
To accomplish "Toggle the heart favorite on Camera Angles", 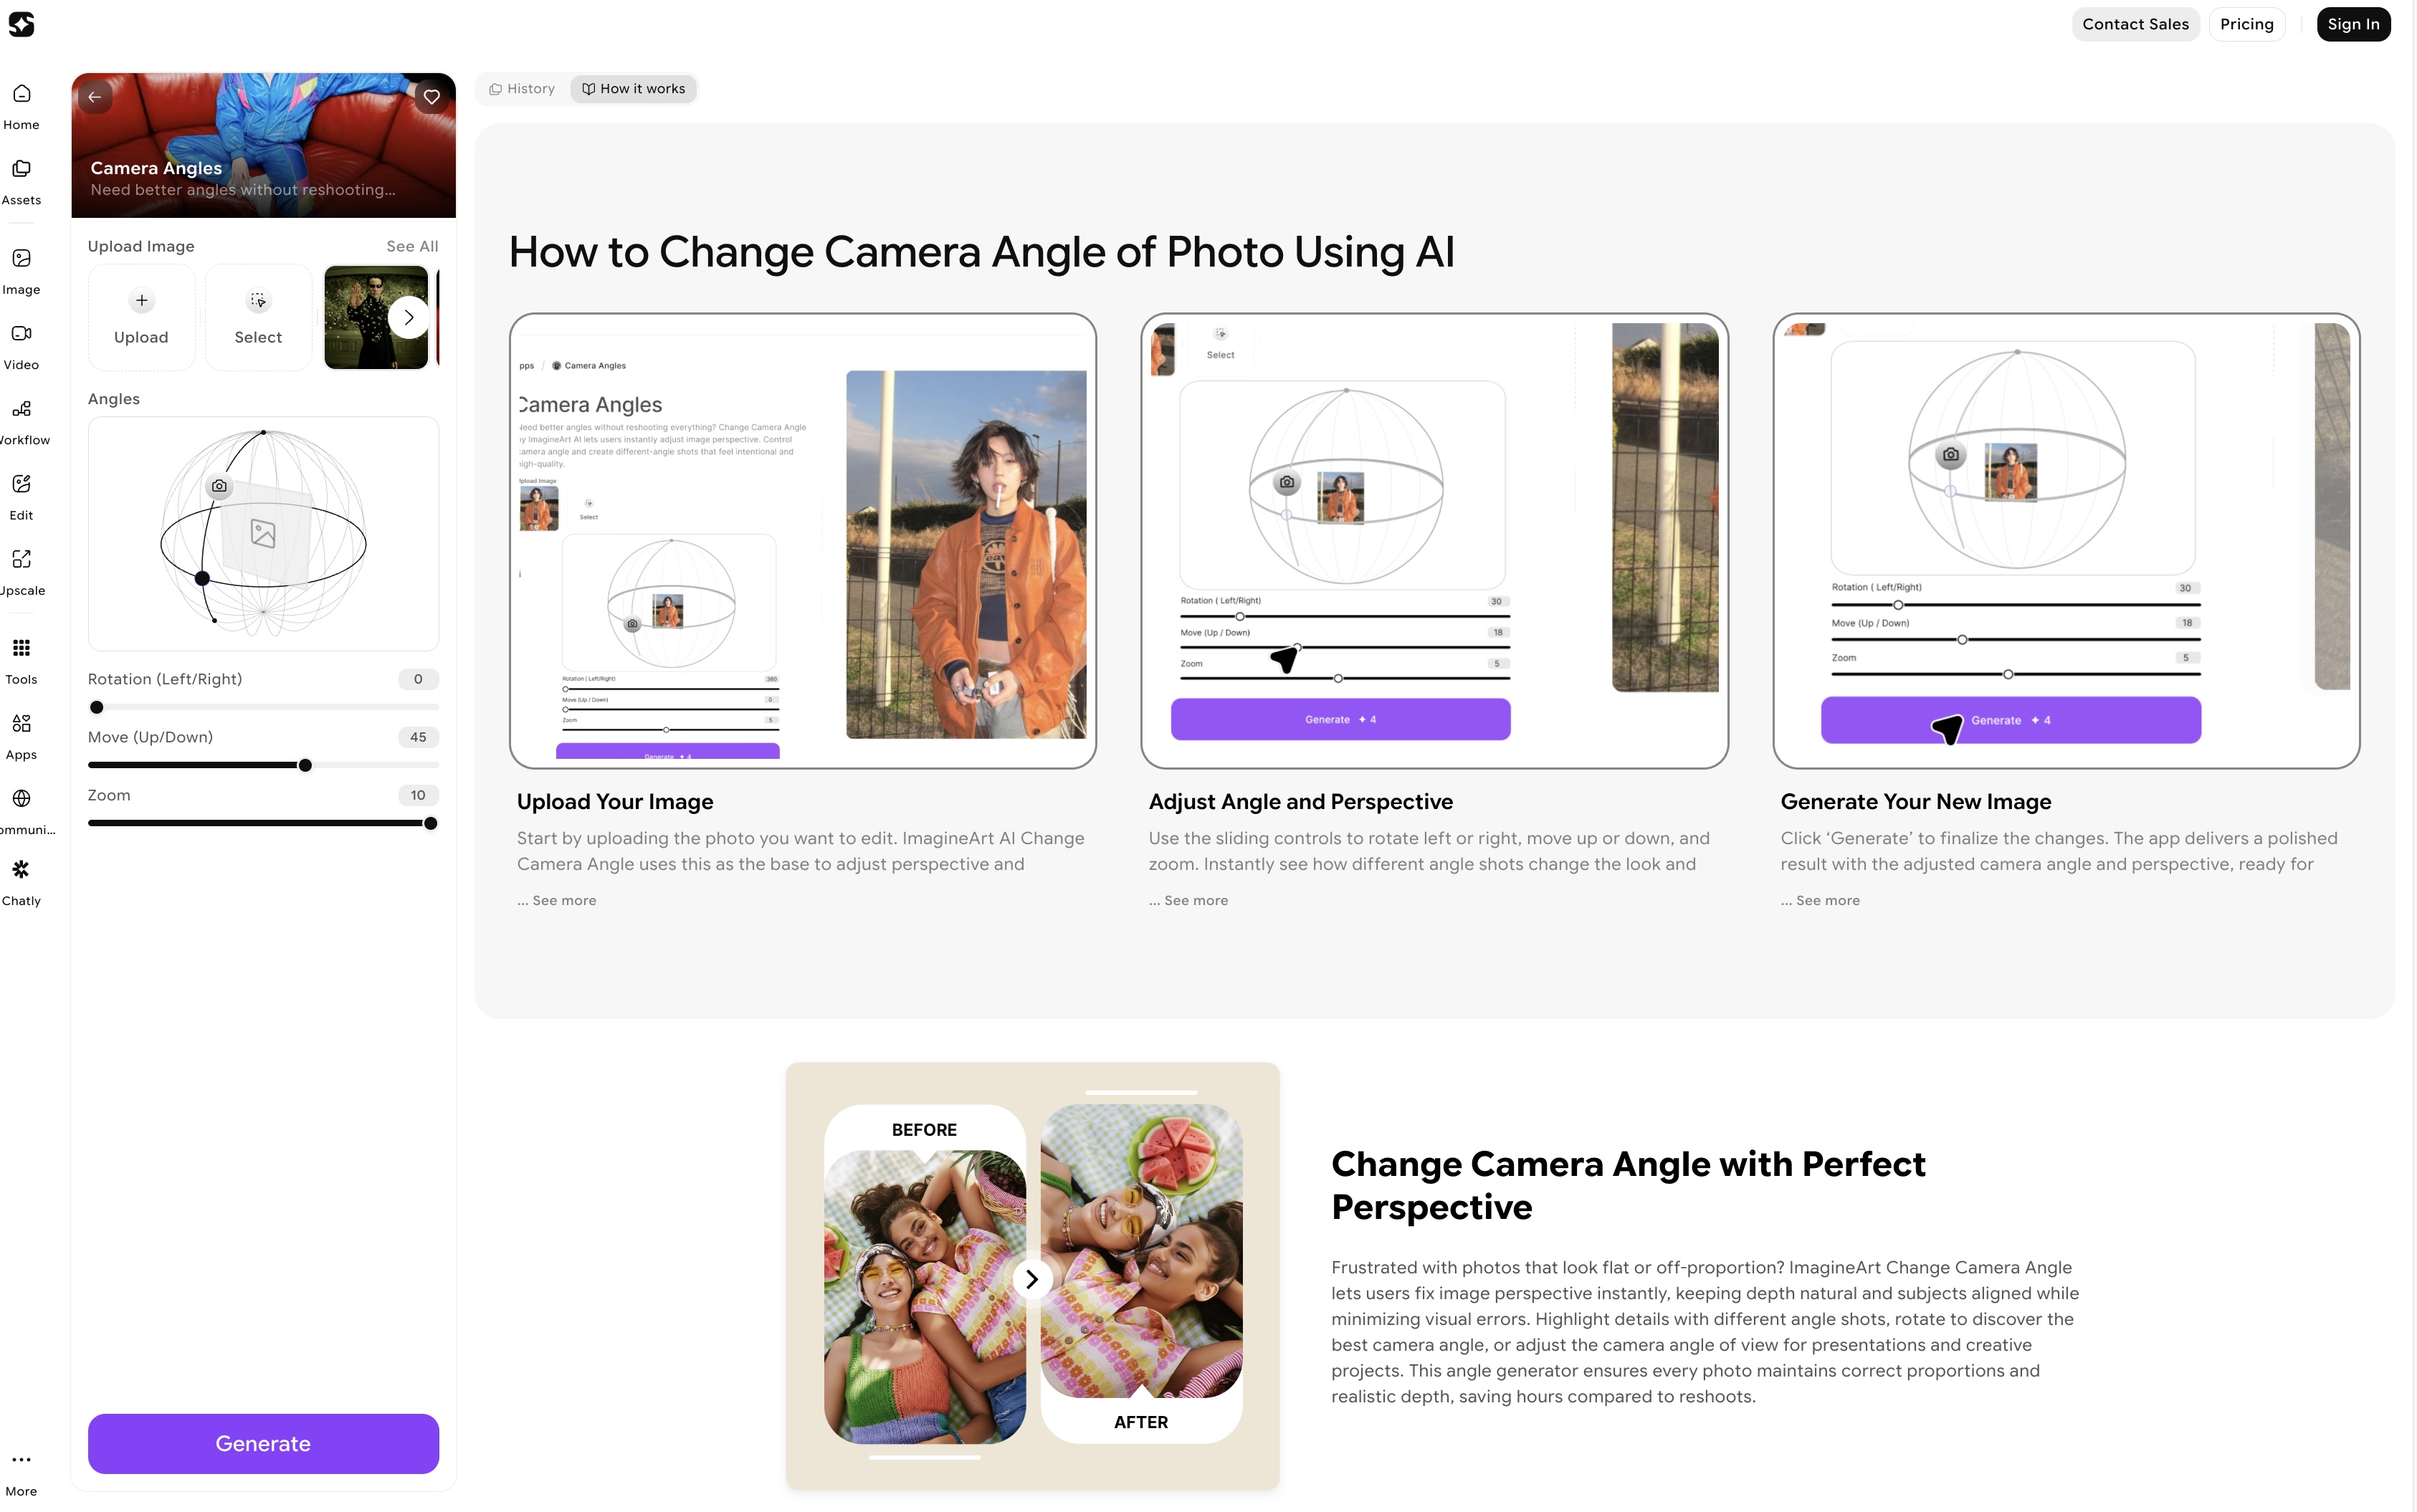I will (x=432, y=97).
